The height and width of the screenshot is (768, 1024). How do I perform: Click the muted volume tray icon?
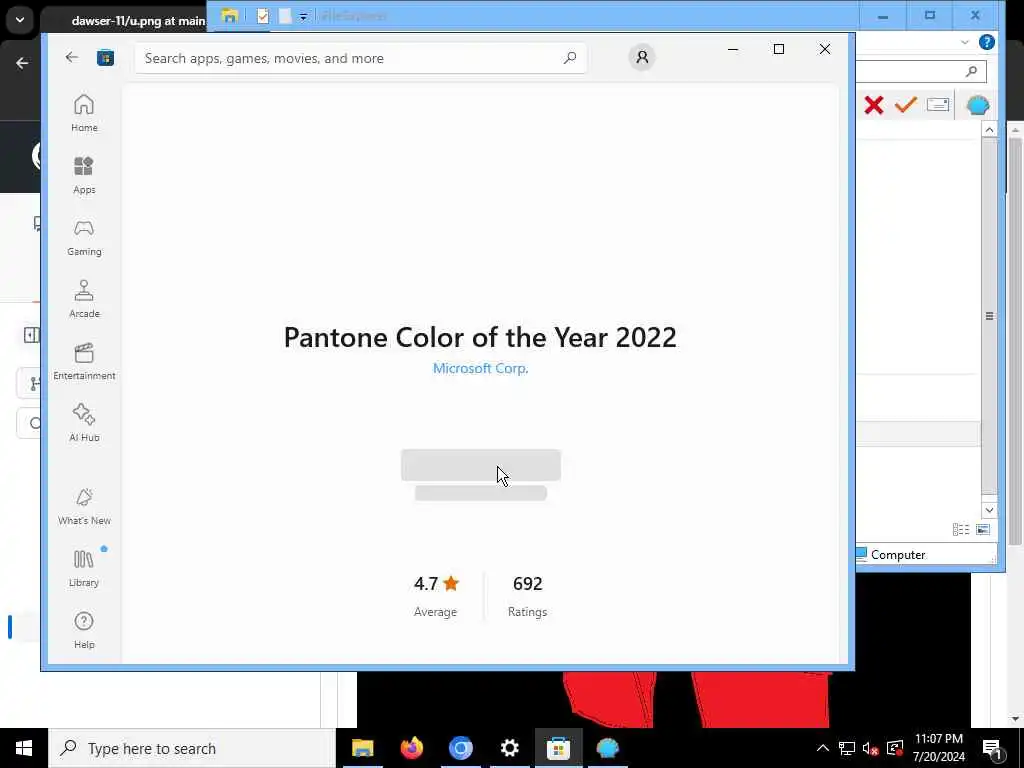870,748
